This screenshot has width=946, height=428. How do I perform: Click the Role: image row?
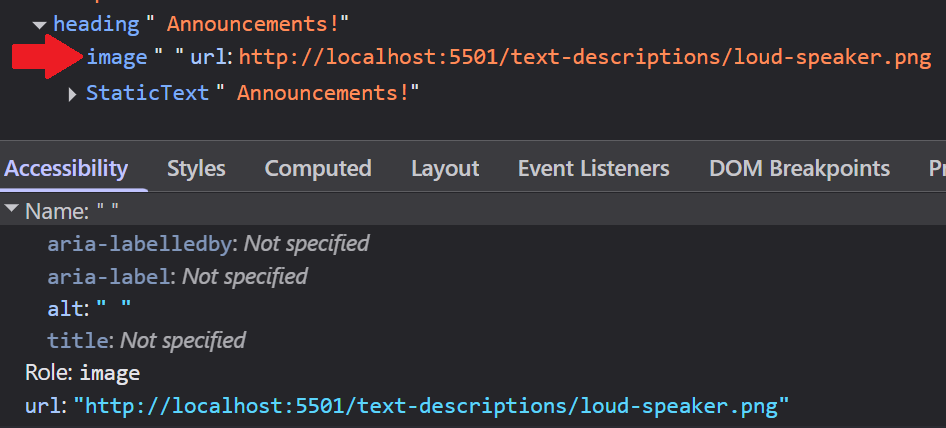coord(83,372)
